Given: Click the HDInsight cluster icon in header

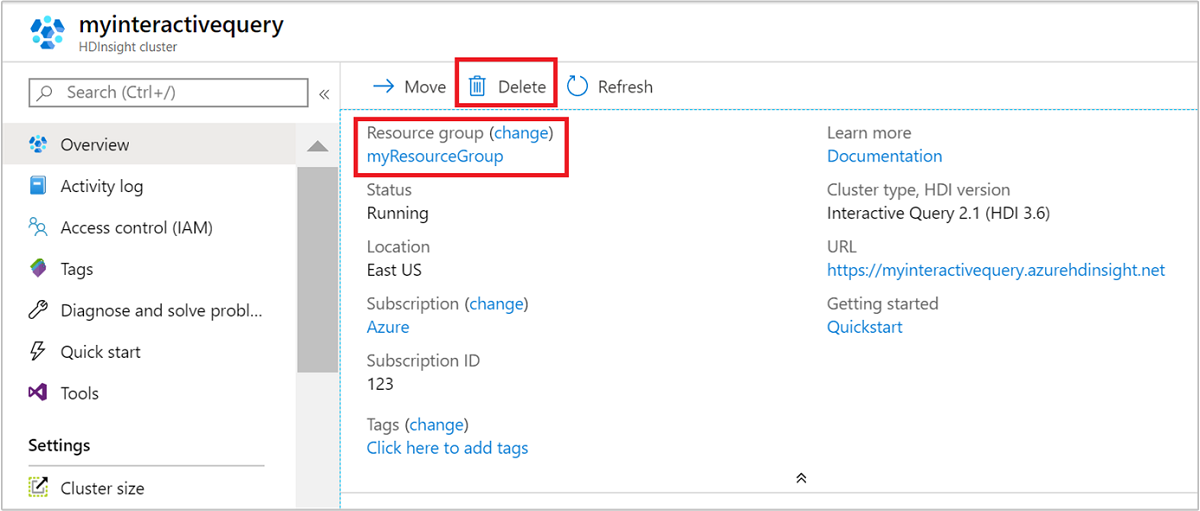Looking at the screenshot, I should pos(46,32).
